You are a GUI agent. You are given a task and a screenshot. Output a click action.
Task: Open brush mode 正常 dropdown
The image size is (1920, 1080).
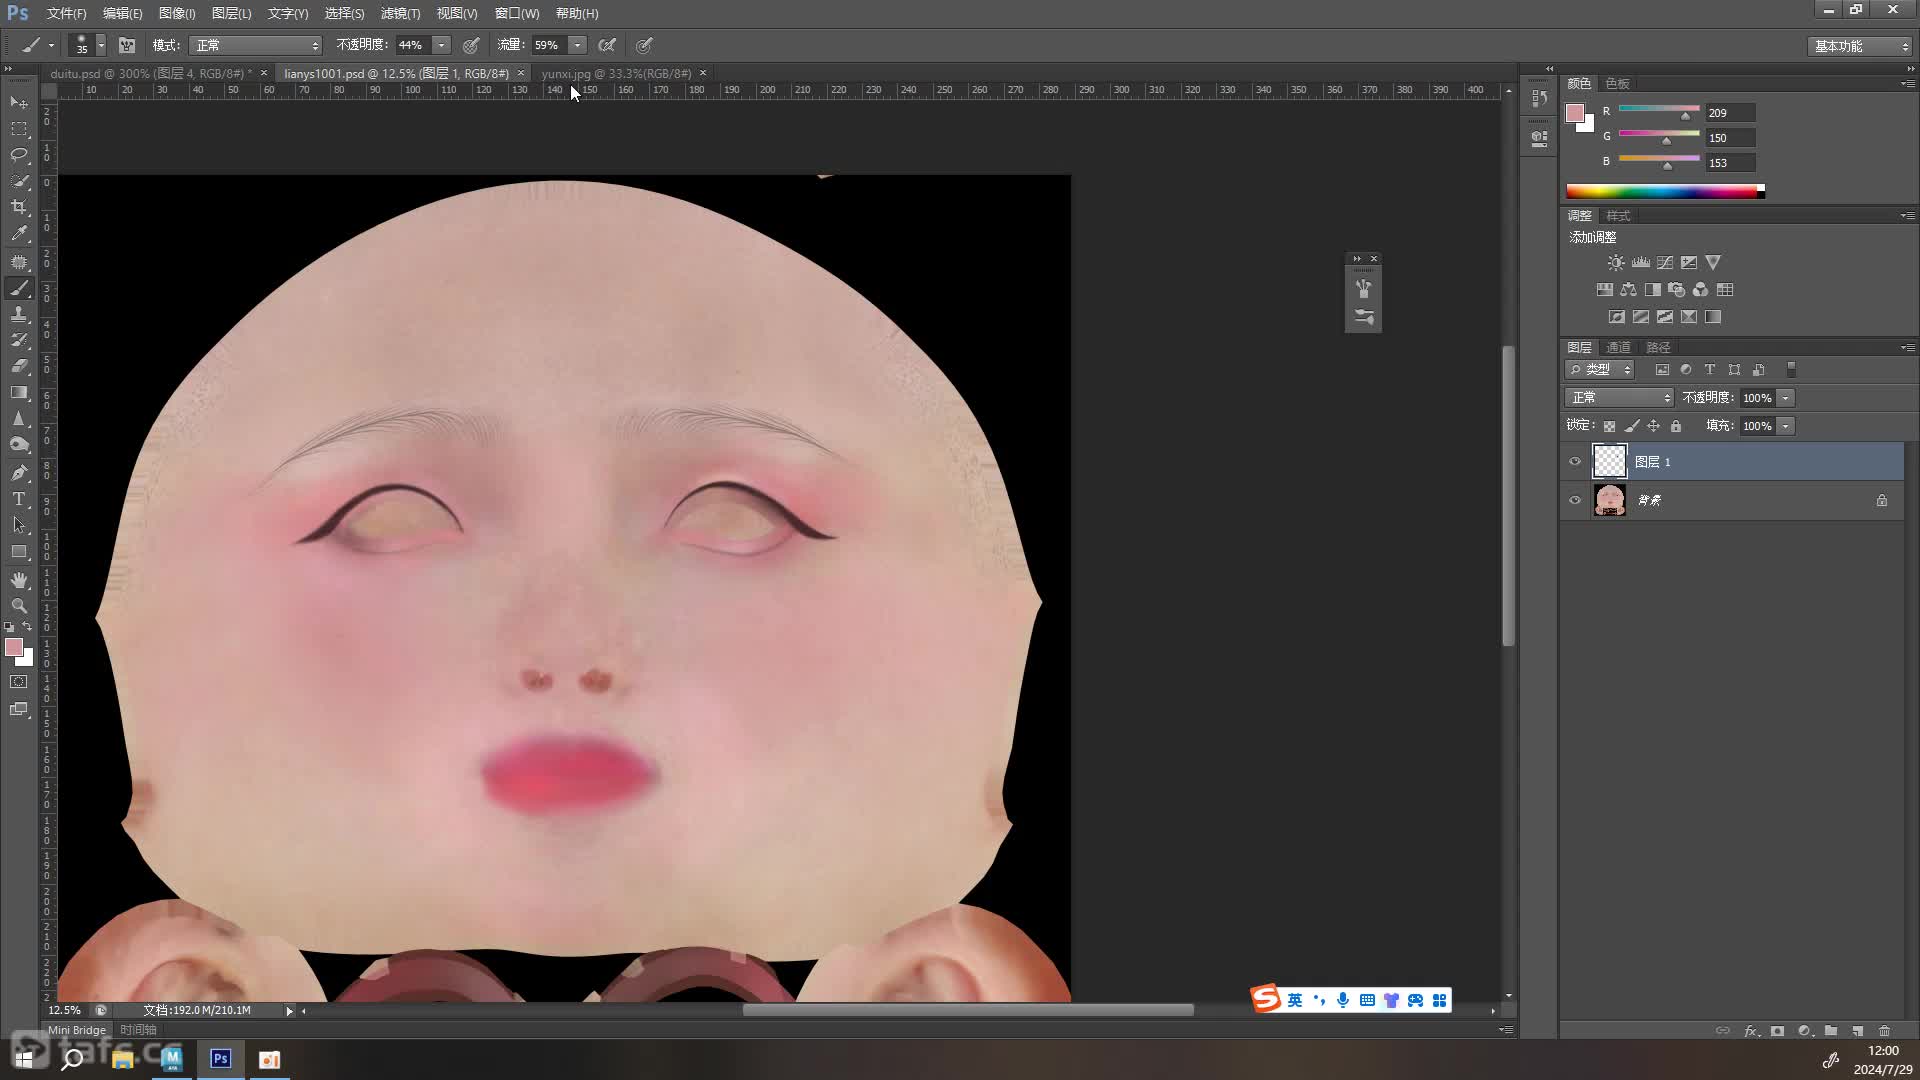pos(256,45)
